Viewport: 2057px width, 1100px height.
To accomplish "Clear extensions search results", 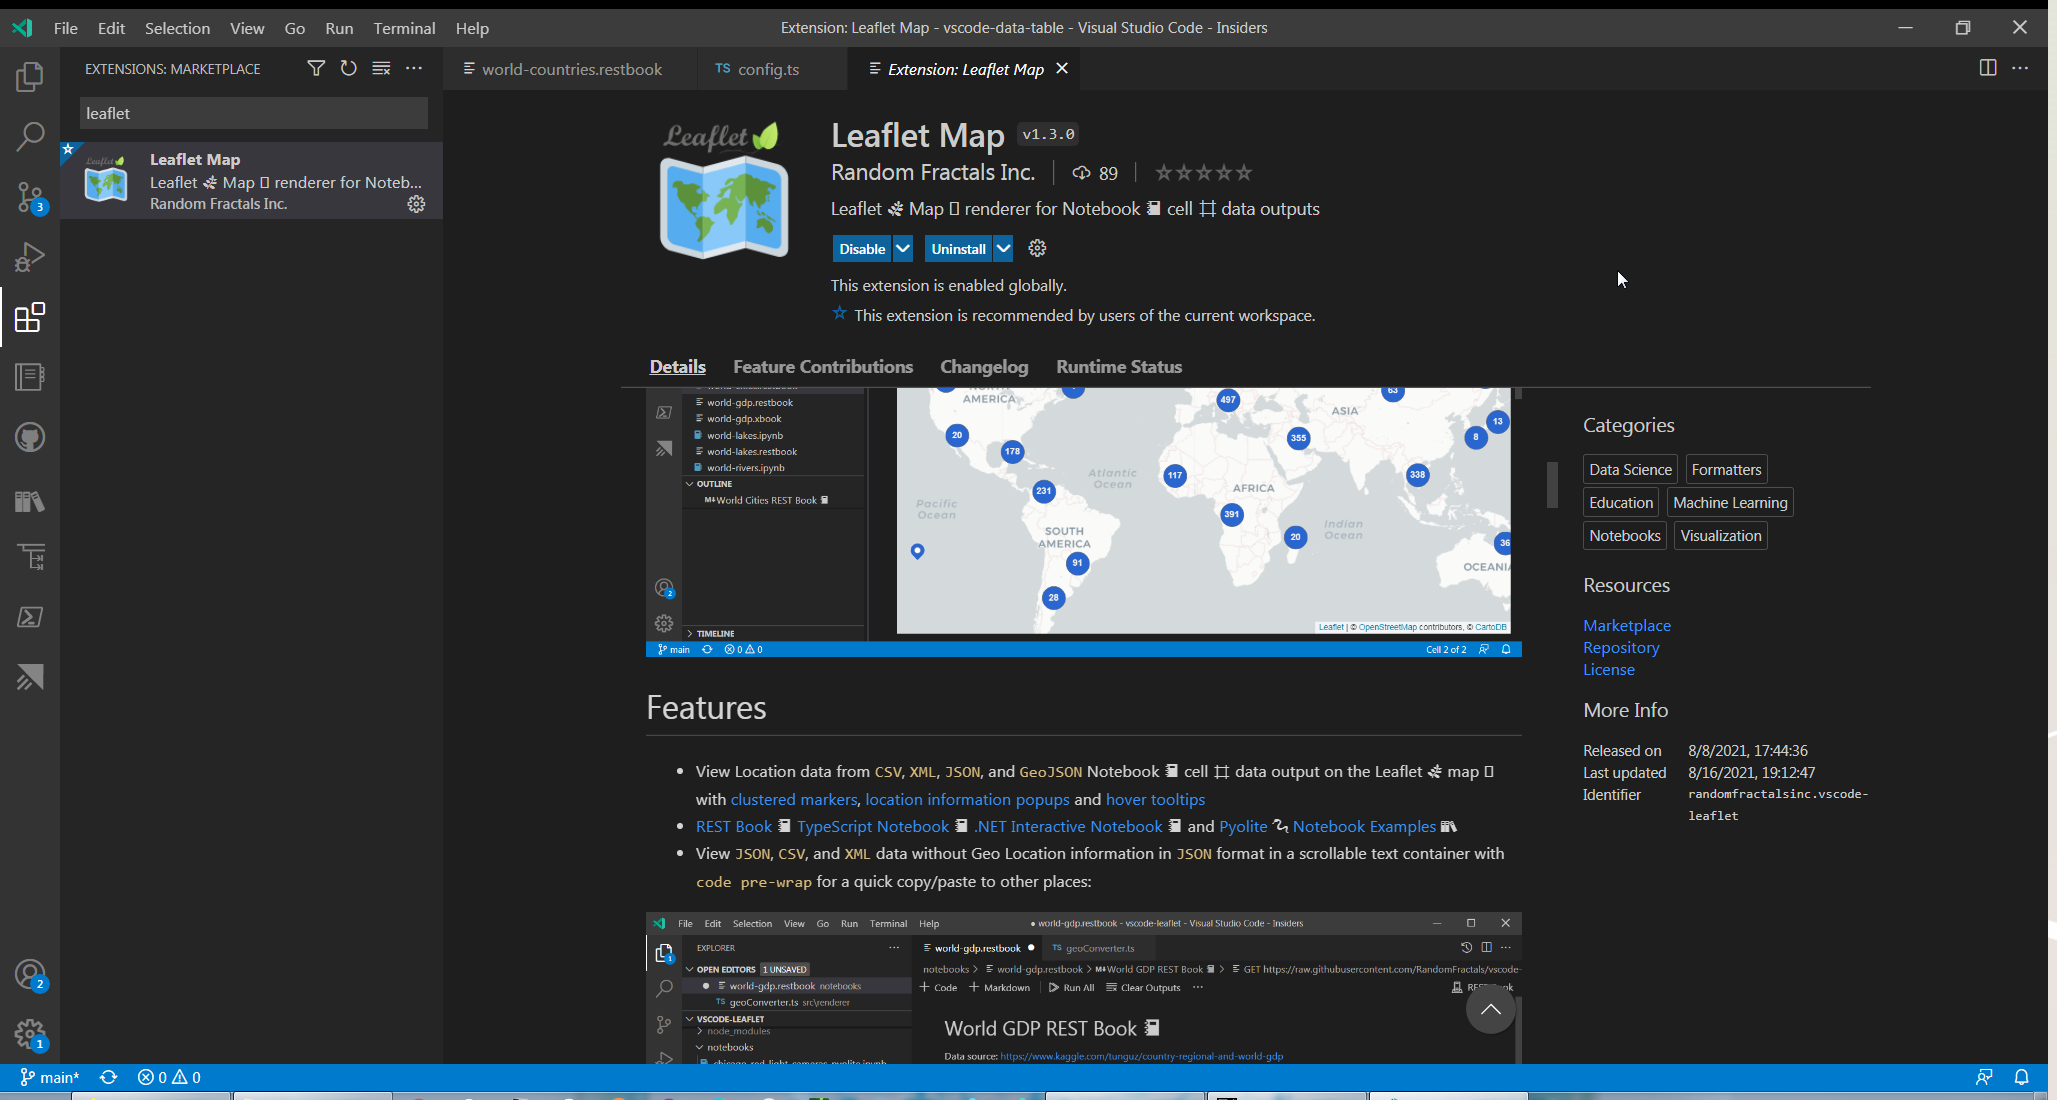I will click(381, 68).
